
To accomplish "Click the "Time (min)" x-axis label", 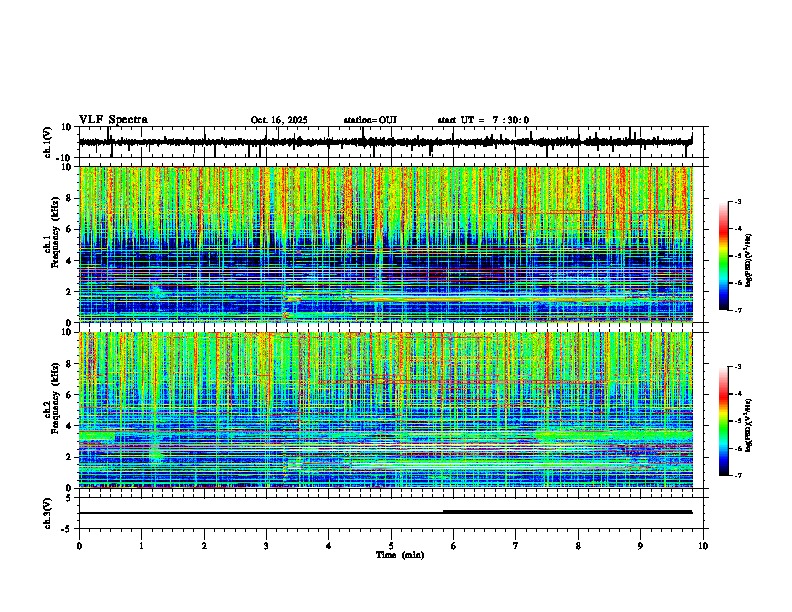I will click(x=400, y=555).
